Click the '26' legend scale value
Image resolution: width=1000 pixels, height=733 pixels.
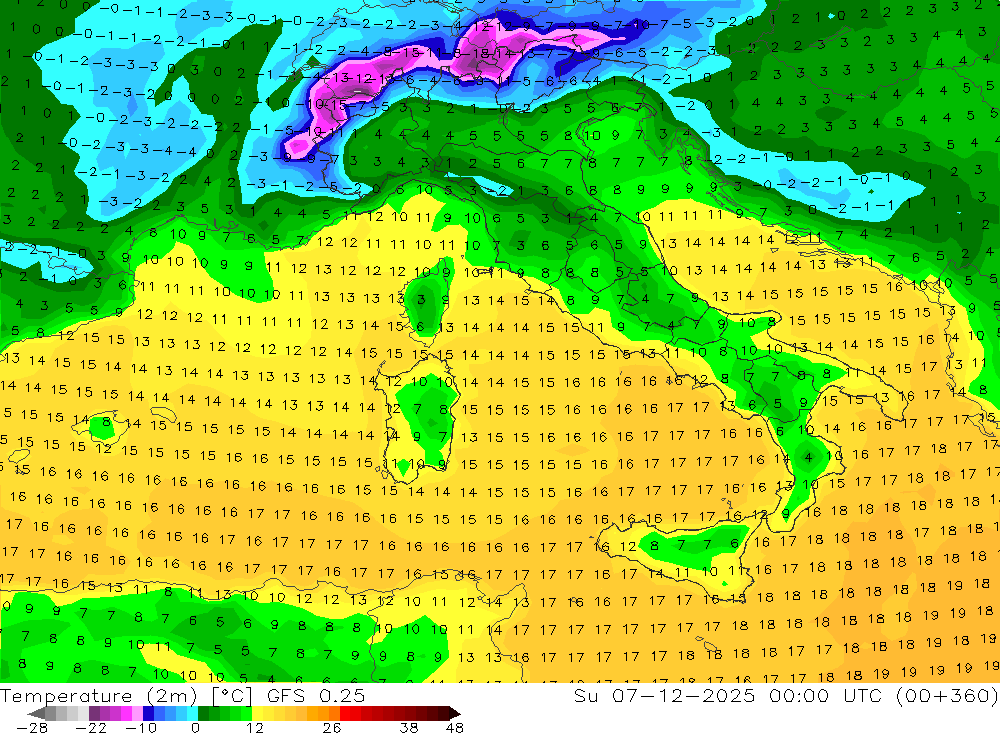click(x=332, y=727)
